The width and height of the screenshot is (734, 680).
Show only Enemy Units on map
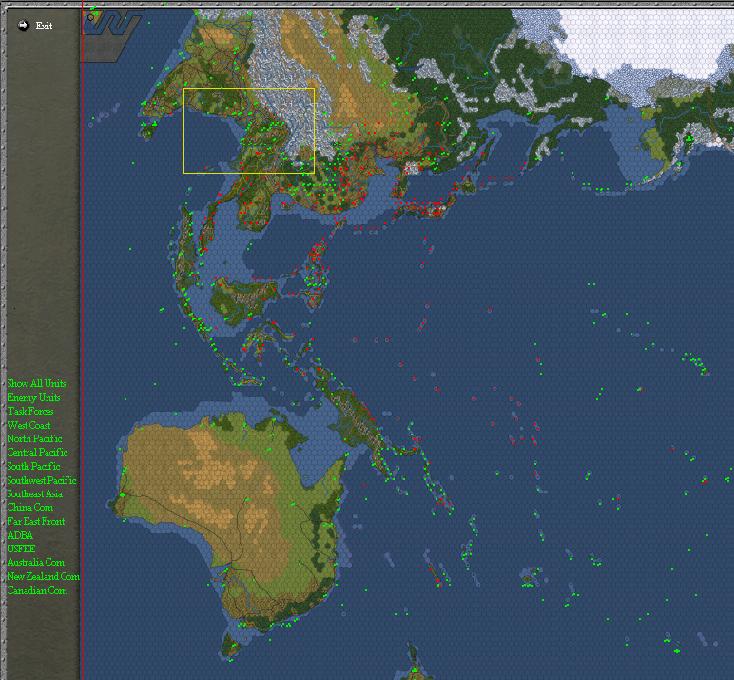coord(34,397)
